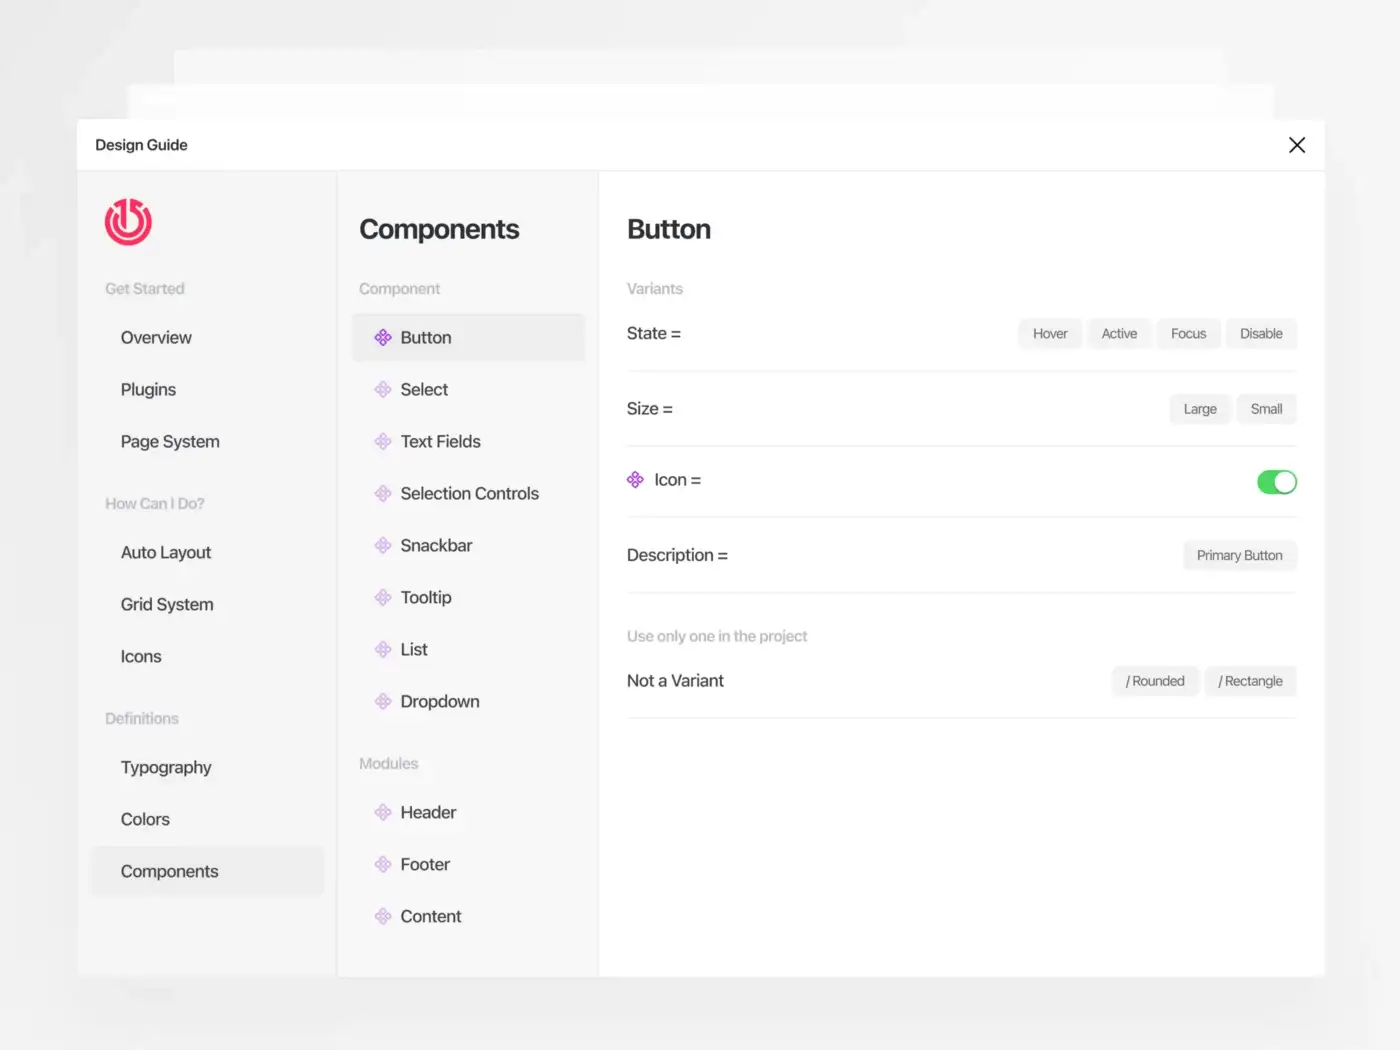This screenshot has height=1050, width=1400.
Task: Click the State = label
Action: point(654,334)
